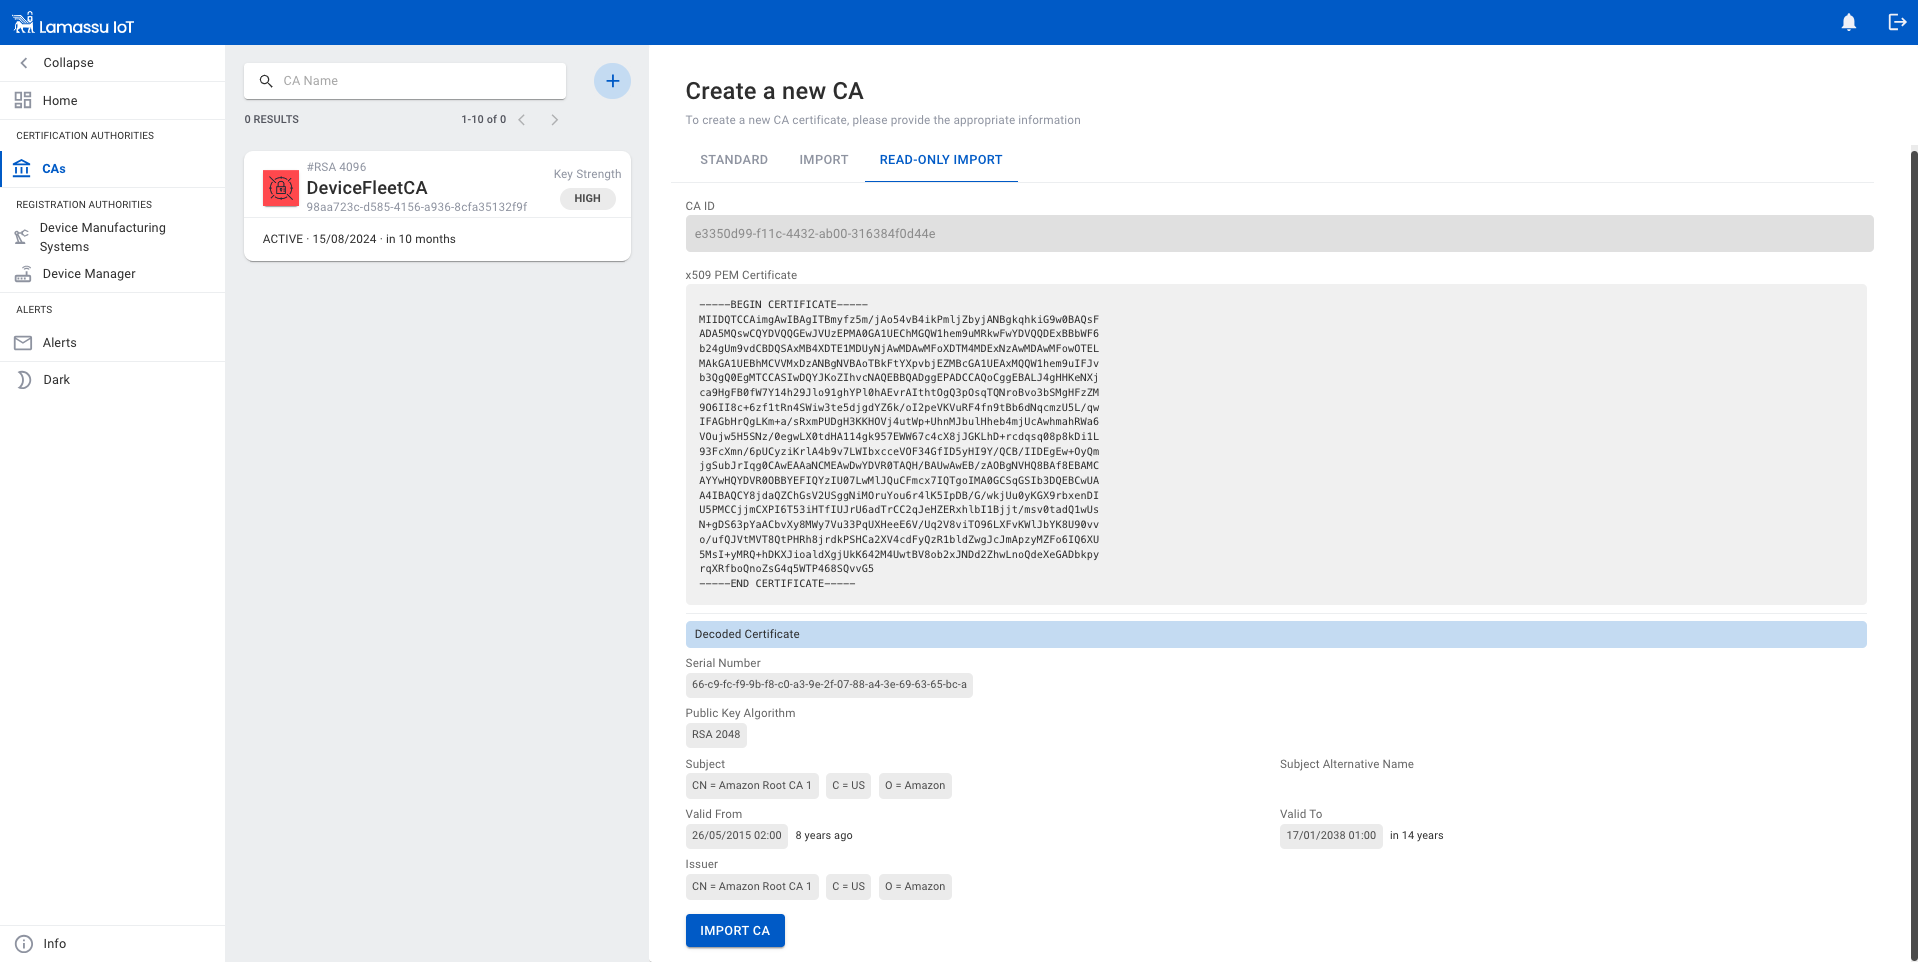Open Device Manufacturing Systems page

coord(102,237)
